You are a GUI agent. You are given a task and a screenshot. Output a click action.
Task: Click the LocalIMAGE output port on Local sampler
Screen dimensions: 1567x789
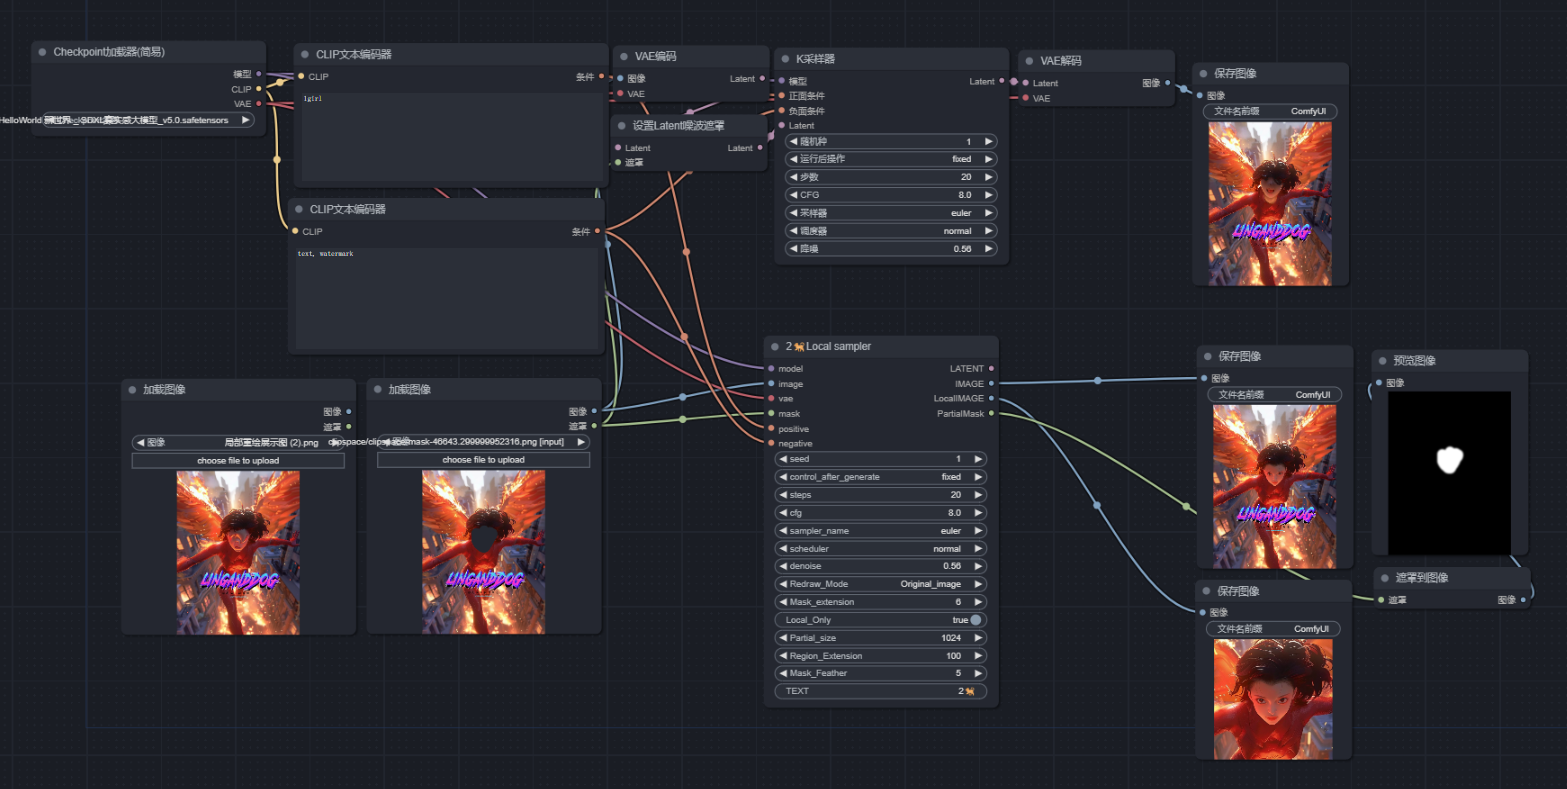(991, 398)
